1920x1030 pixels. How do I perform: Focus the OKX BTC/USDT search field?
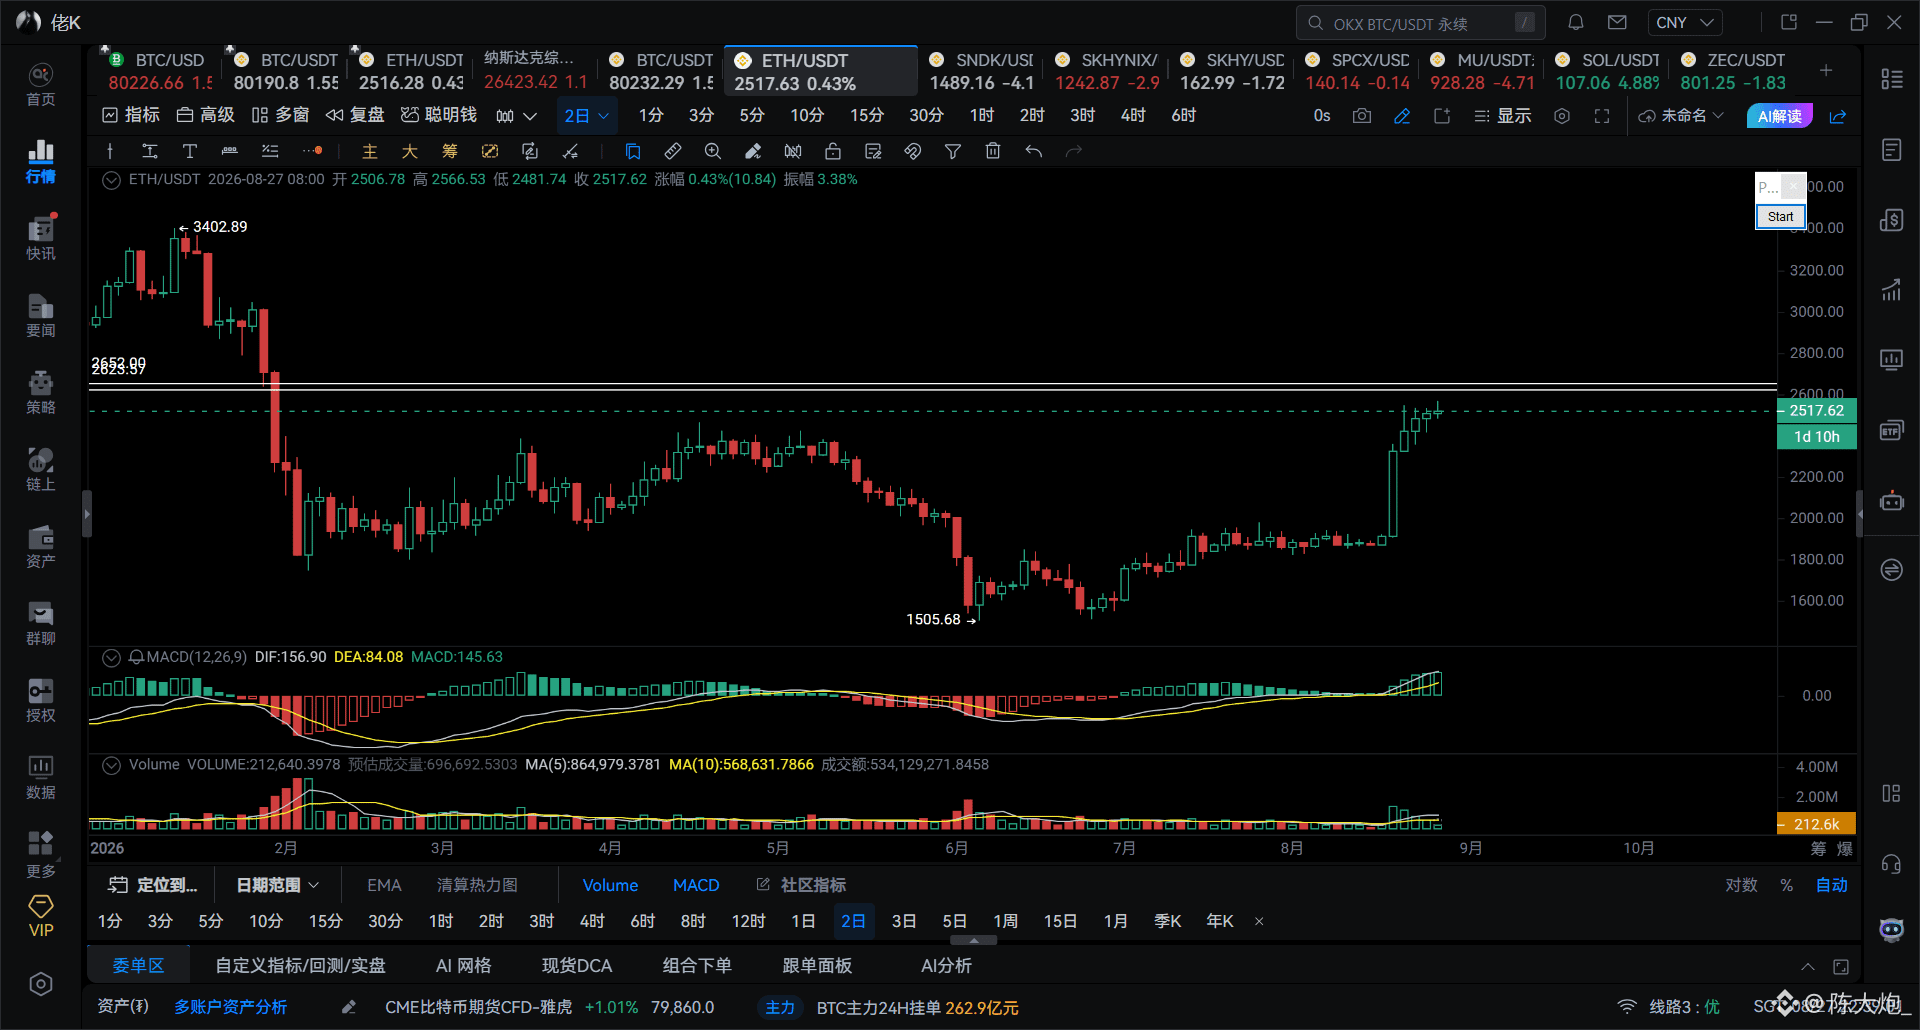(x=1421, y=22)
